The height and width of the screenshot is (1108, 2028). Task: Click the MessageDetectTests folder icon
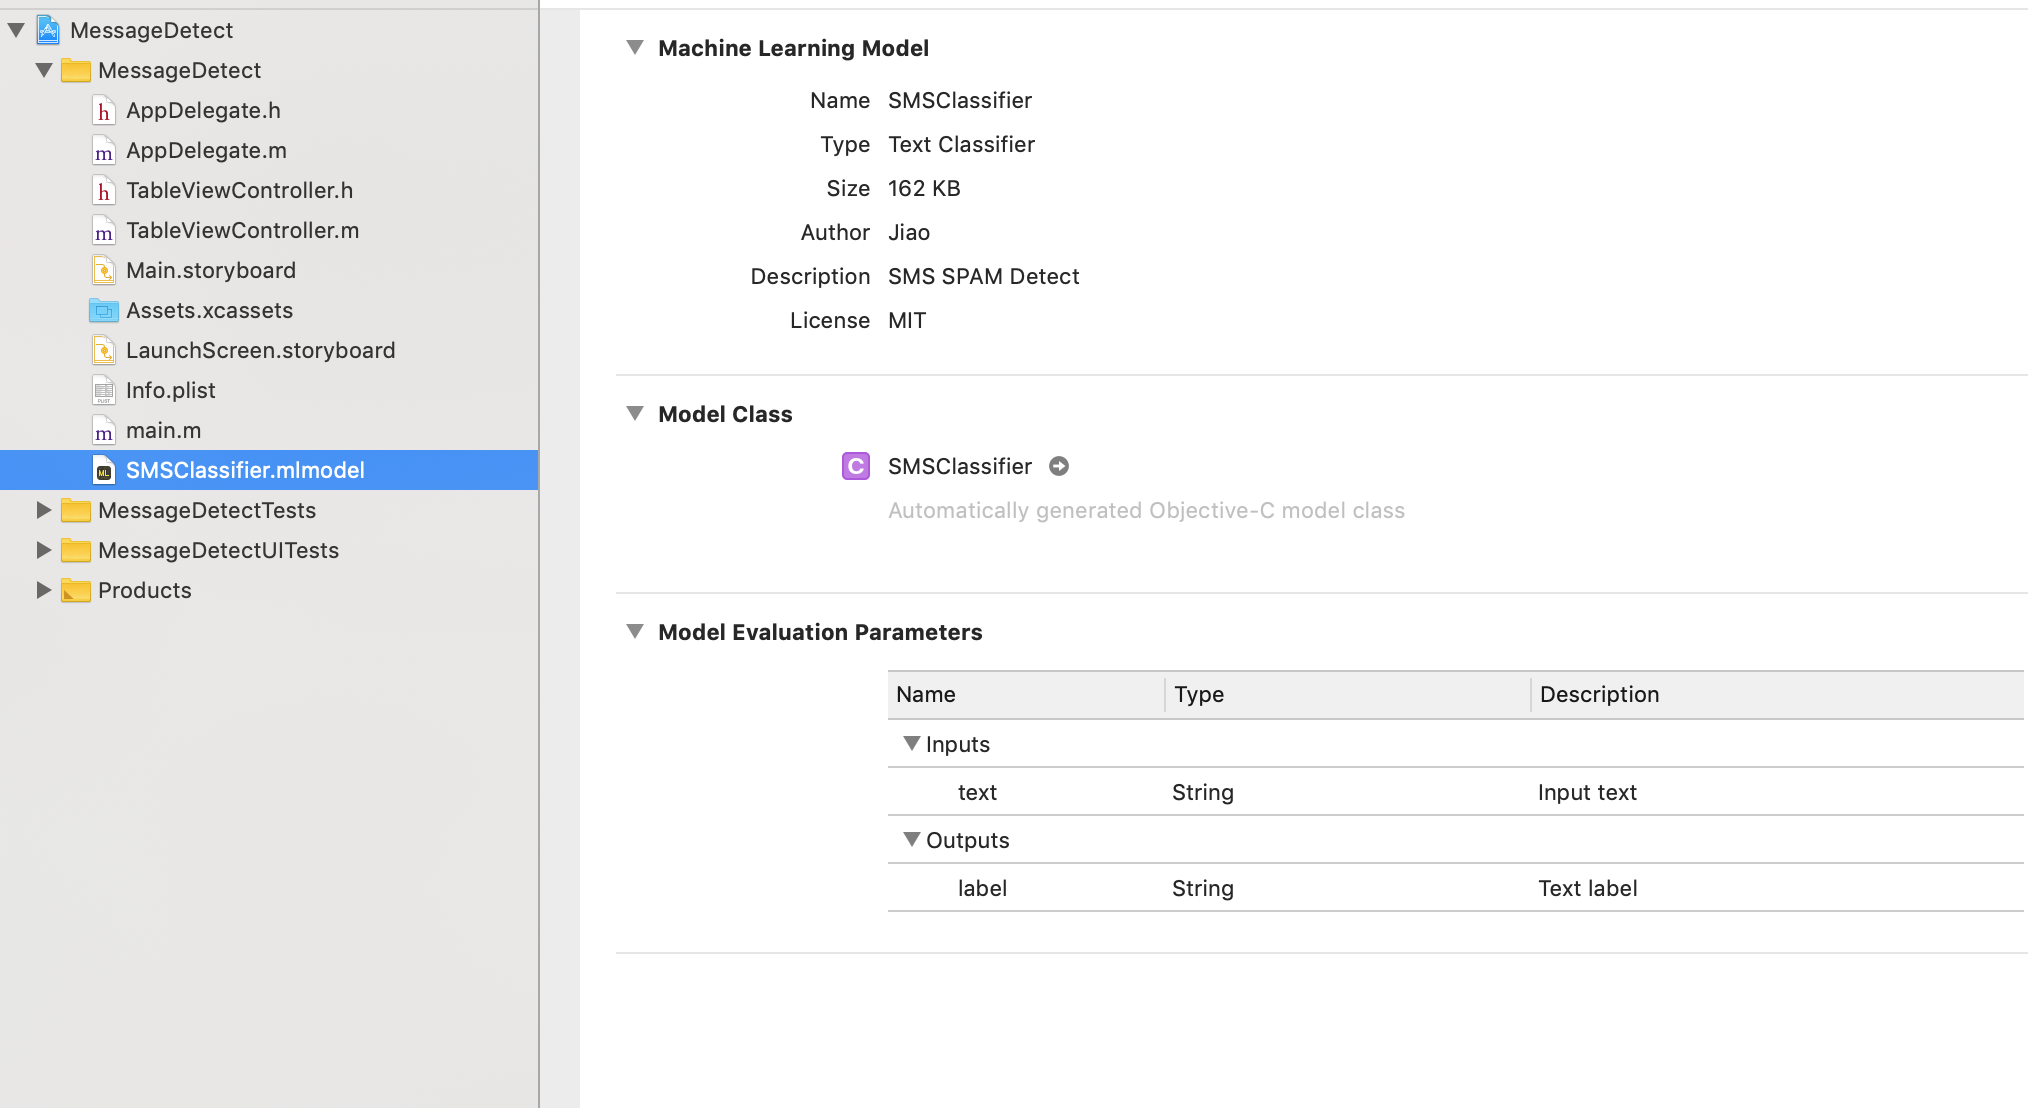pyautogui.click(x=76, y=510)
